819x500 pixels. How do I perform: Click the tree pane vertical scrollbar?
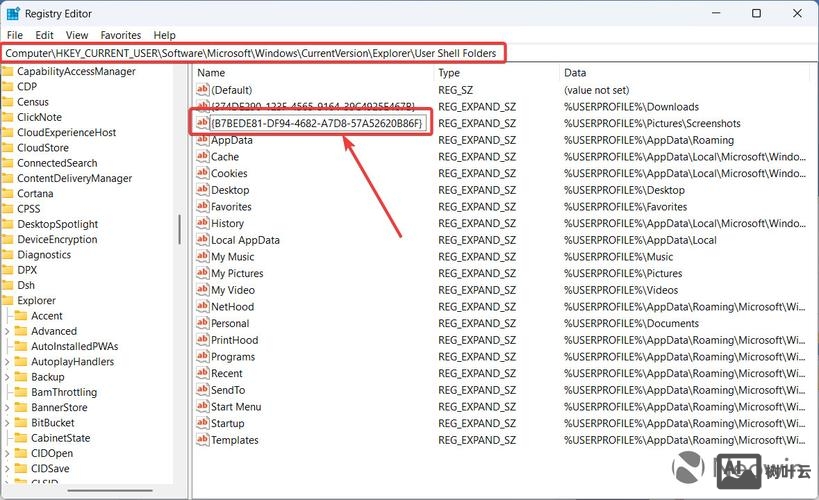(x=180, y=230)
